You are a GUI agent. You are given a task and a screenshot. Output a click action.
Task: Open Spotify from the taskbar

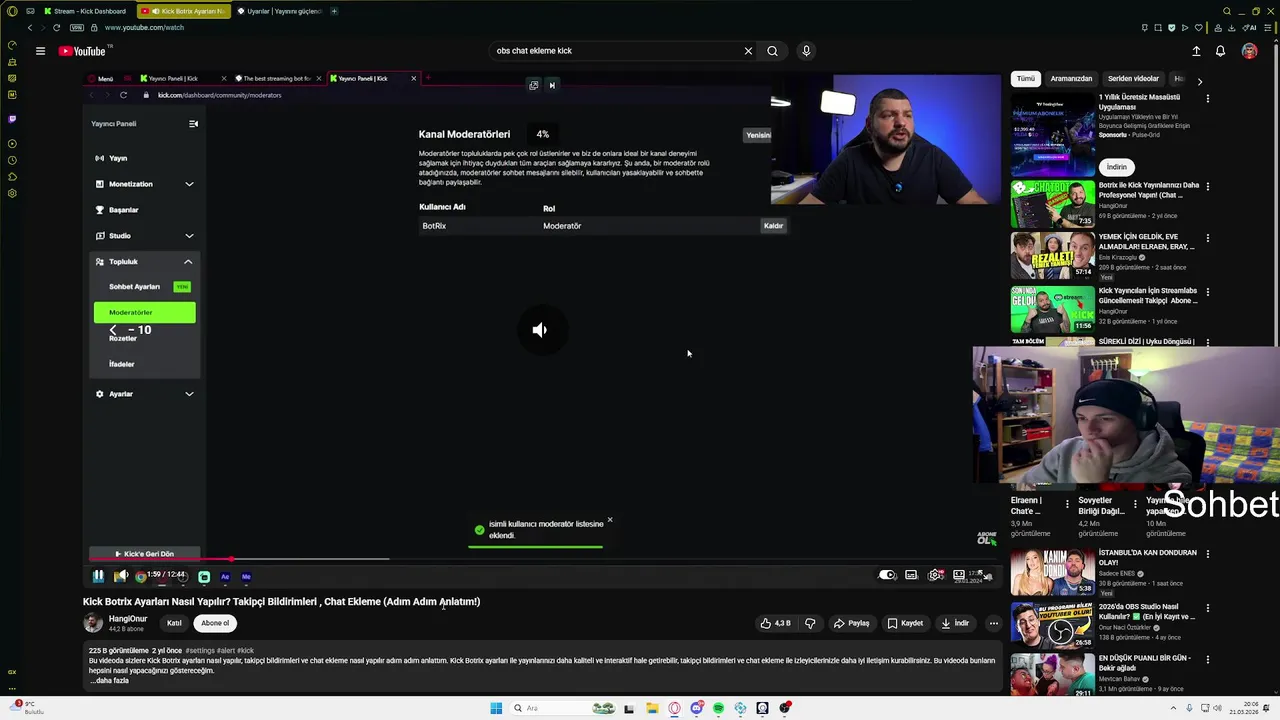(x=718, y=708)
